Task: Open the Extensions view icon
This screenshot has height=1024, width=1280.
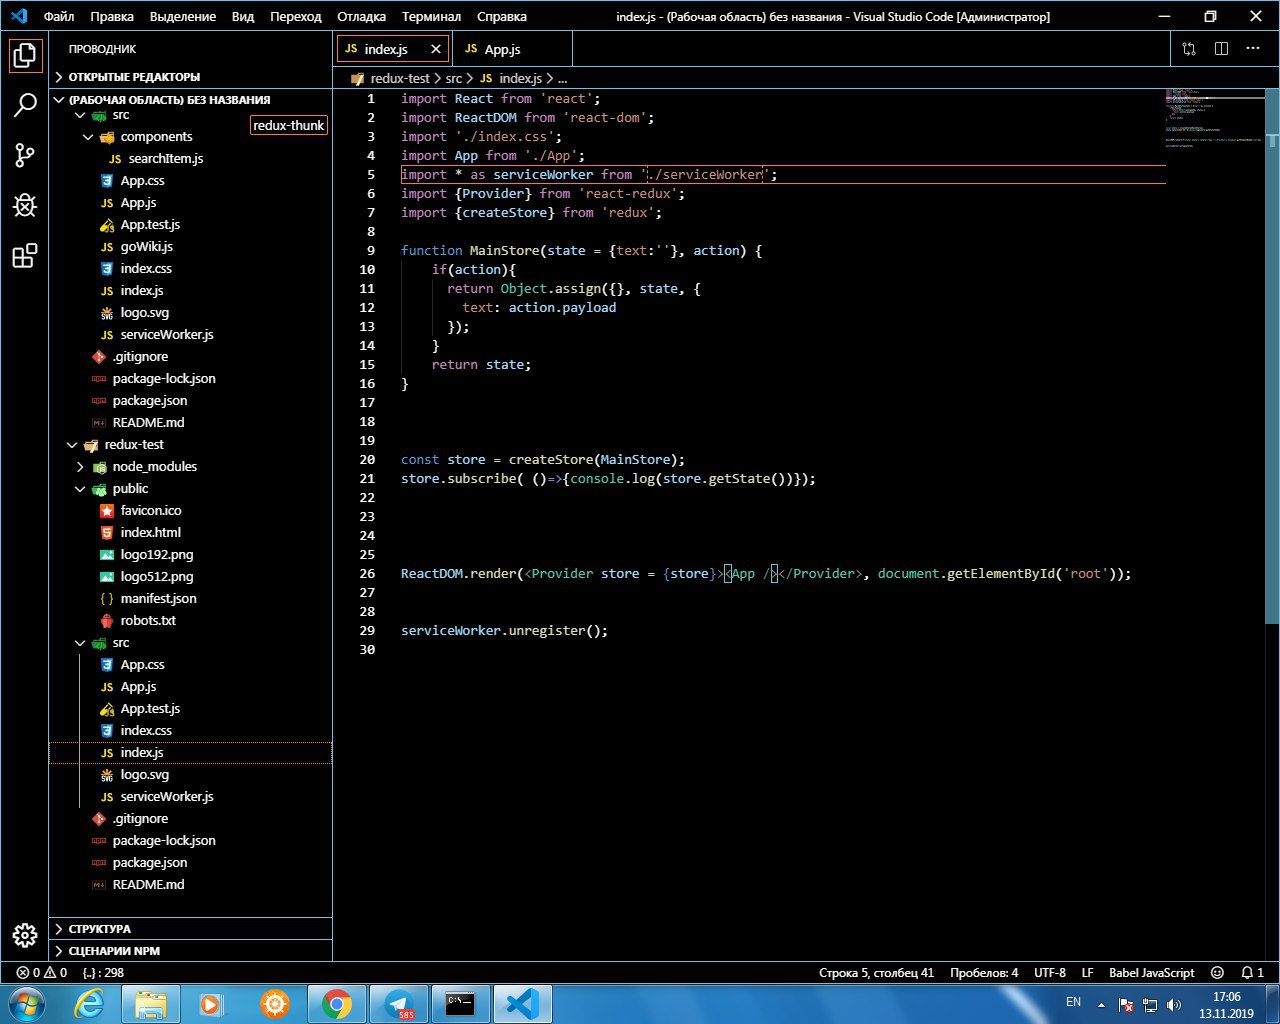Action: point(25,256)
